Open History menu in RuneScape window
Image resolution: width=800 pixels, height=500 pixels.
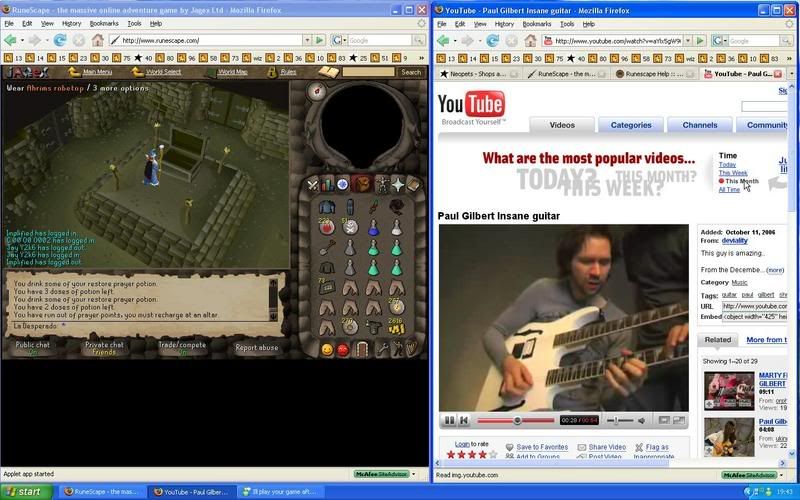coord(71,23)
